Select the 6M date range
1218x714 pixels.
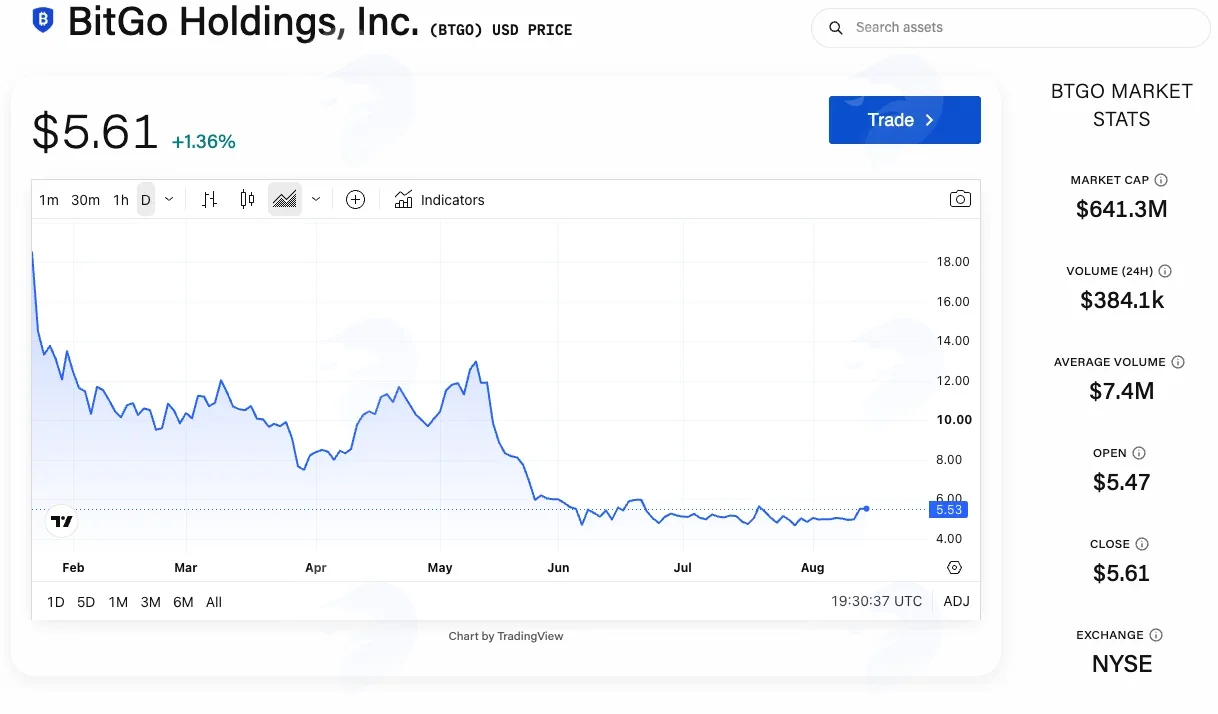(183, 602)
